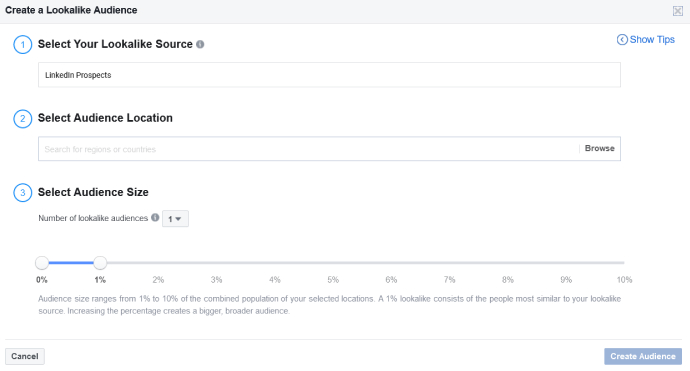Click the slider track at 3%
690x371 pixels.
point(217,263)
